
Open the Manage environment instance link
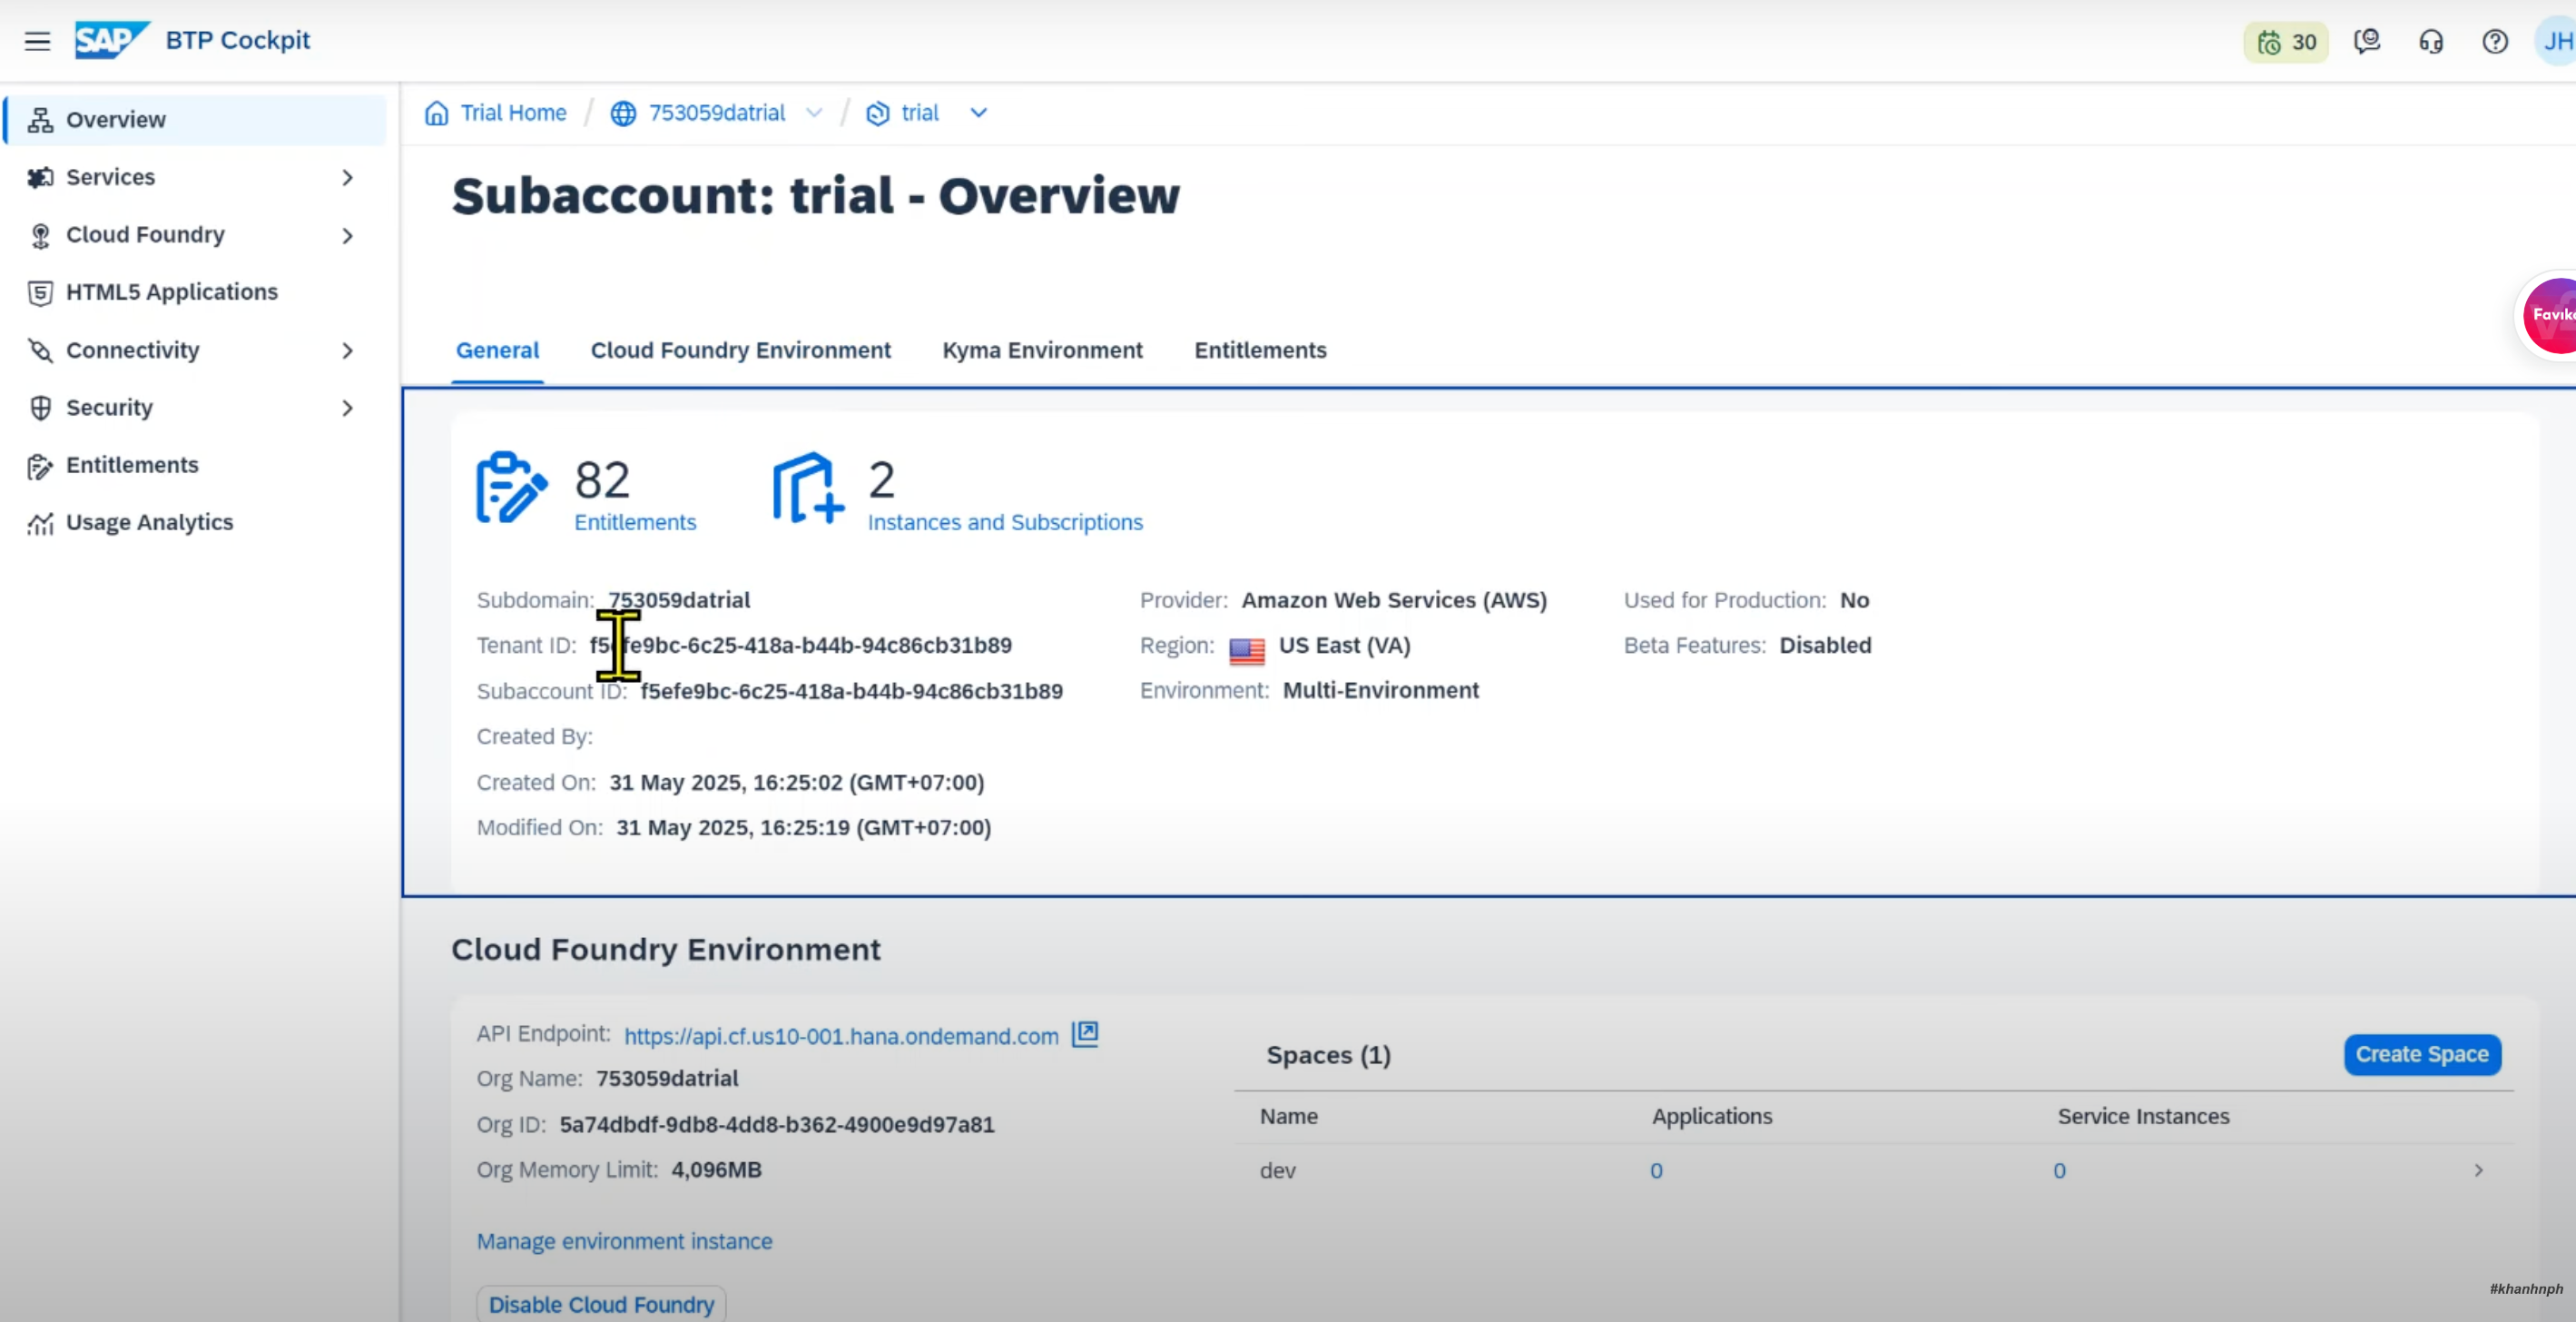click(x=624, y=1241)
